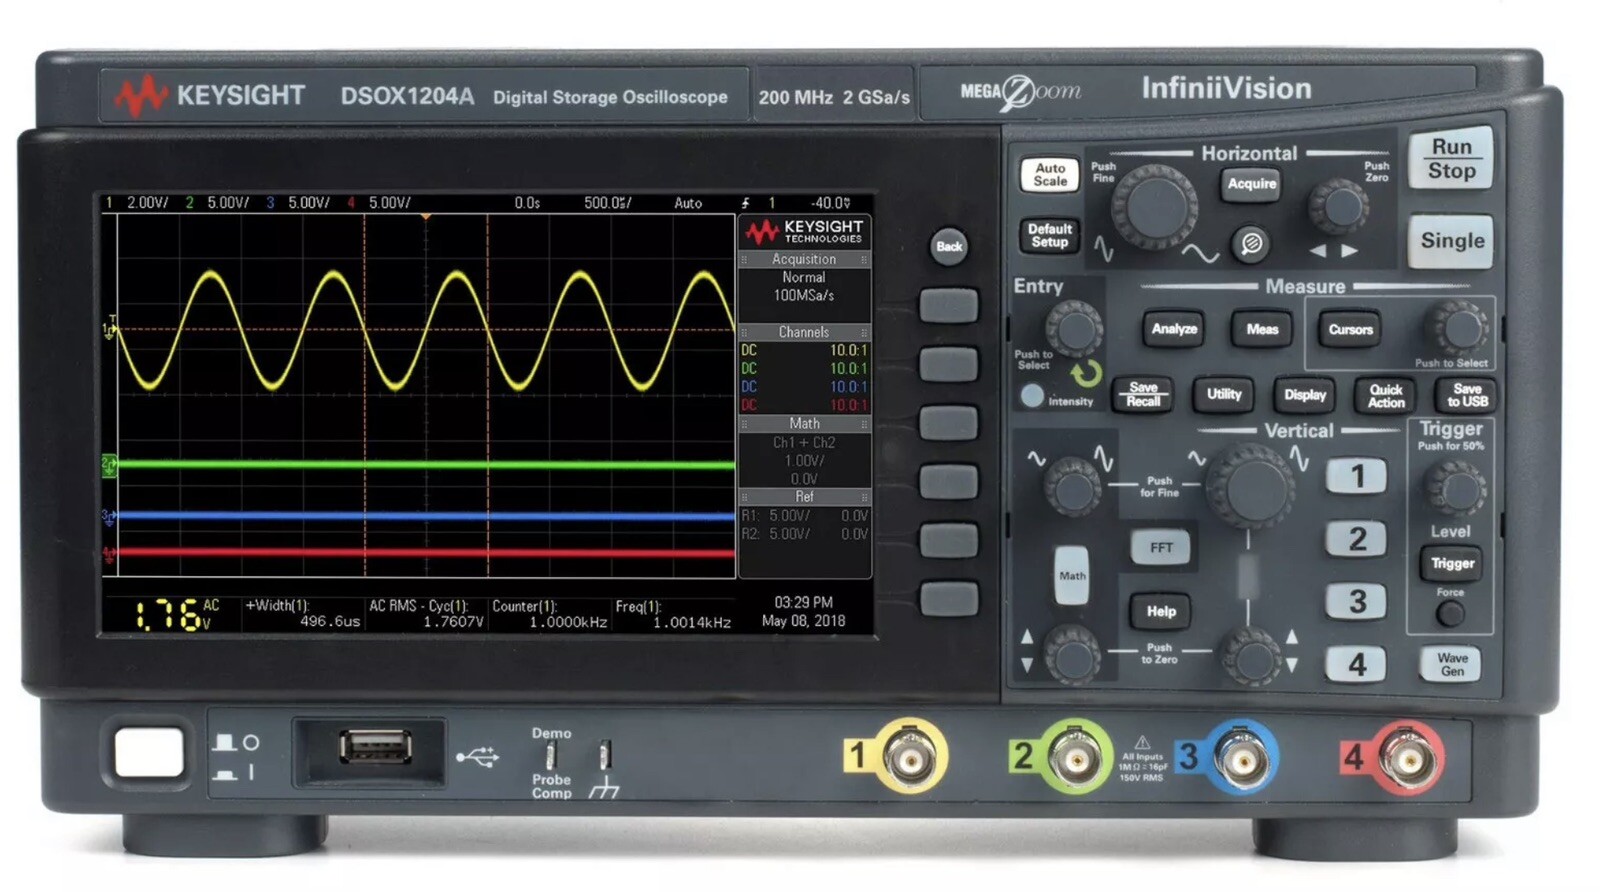Click the yellow DC 10.0:1 channel row
1600x892 pixels.
point(804,350)
